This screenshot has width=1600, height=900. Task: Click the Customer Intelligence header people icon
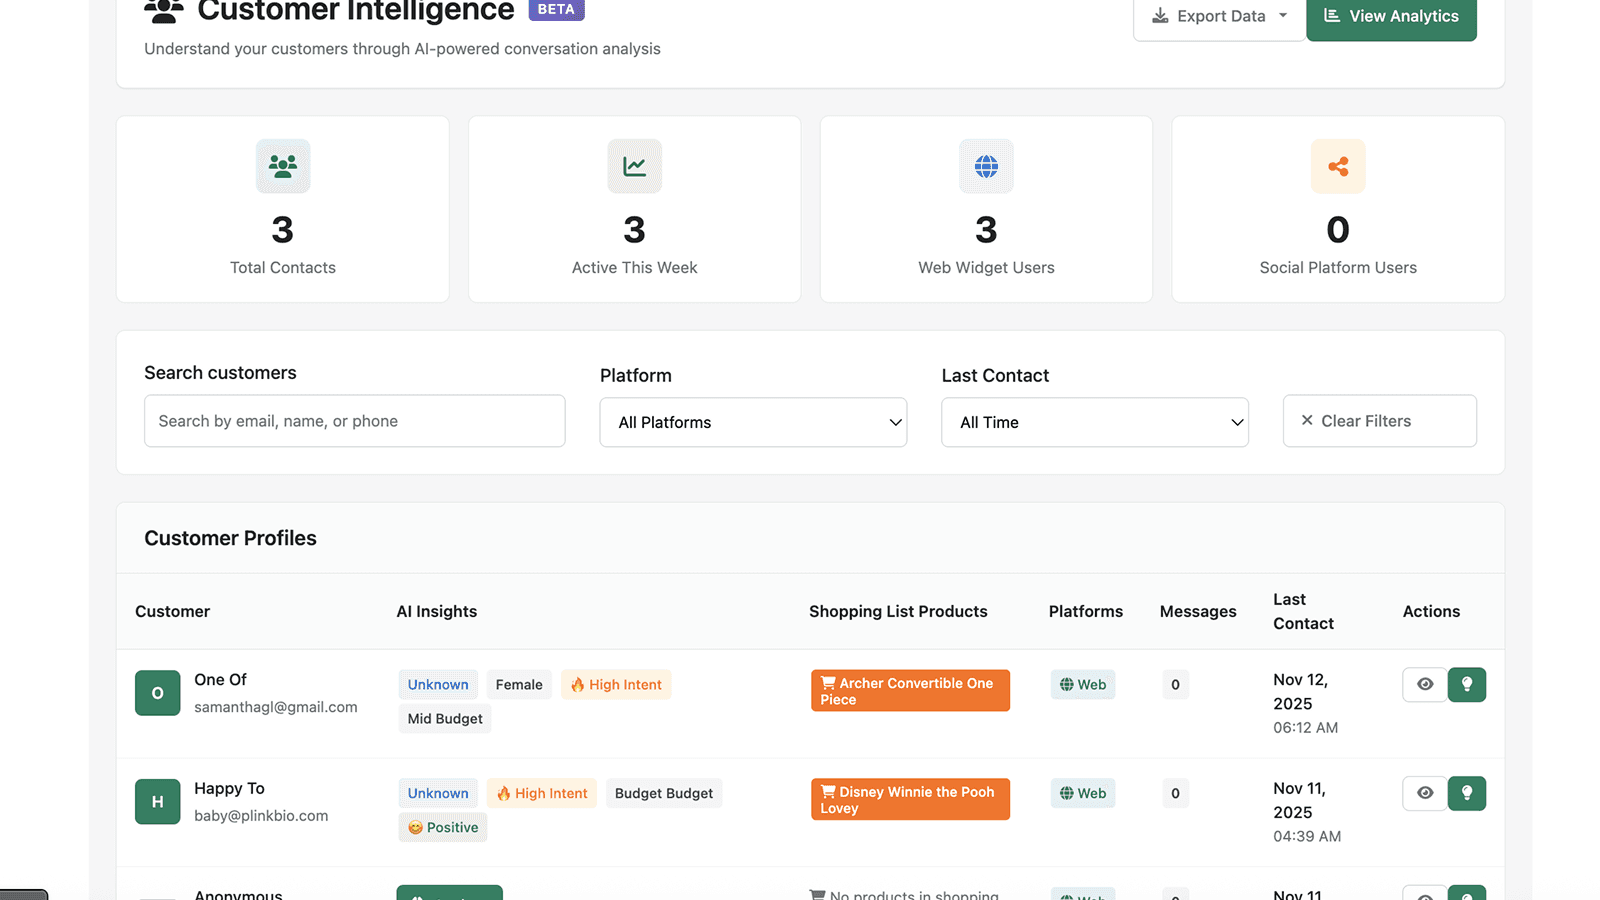[163, 11]
